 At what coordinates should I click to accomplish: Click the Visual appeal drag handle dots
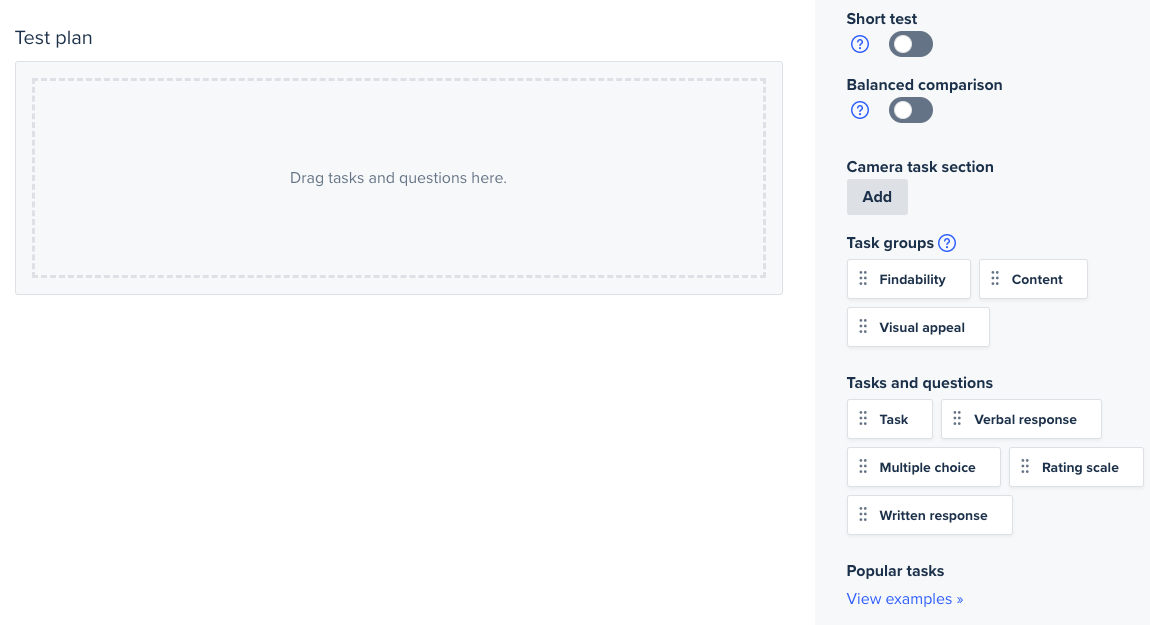click(863, 327)
